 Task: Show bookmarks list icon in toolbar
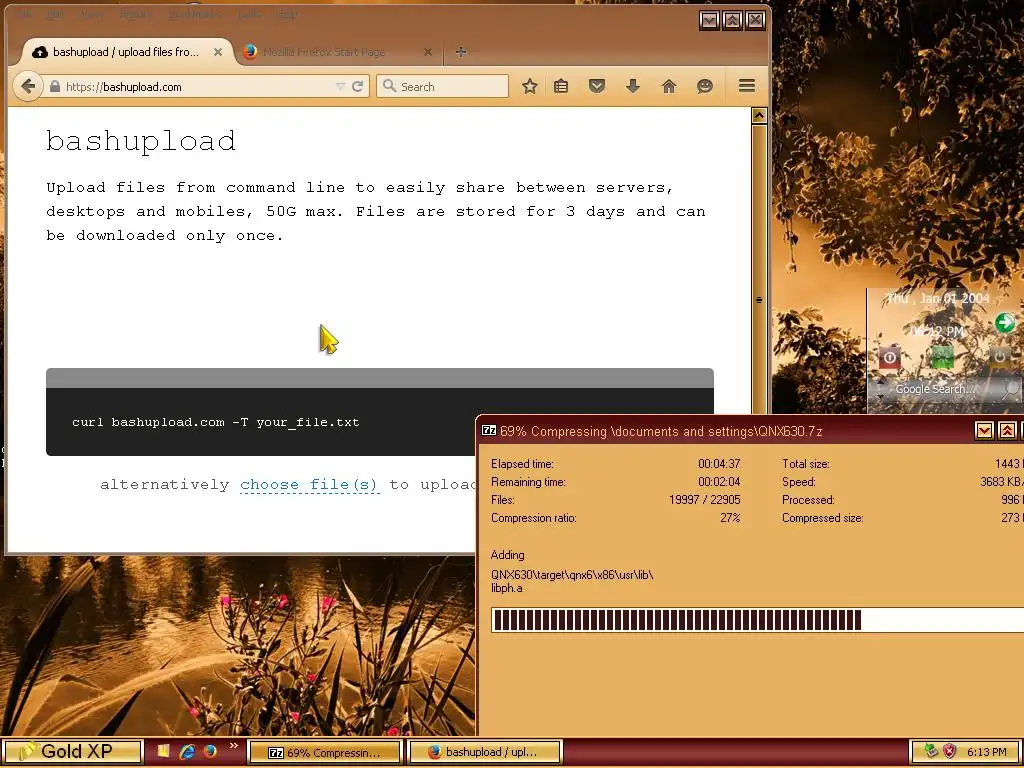coord(561,86)
